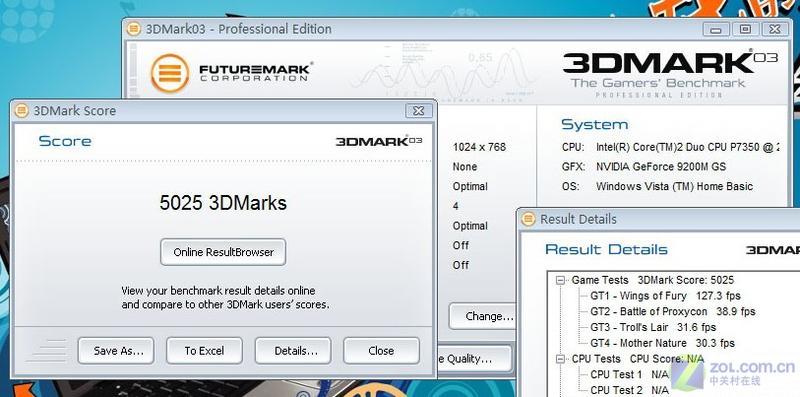800x397 pixels.
Task: Close the 3DMark Score dialog via Close button
Action: pyautogui.click(x=381, y=351)
